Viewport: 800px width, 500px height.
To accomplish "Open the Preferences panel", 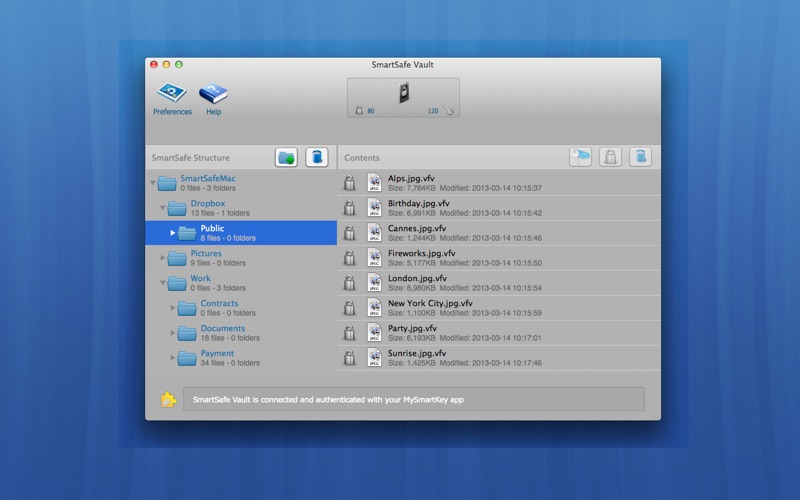I will tap(172, 97).
